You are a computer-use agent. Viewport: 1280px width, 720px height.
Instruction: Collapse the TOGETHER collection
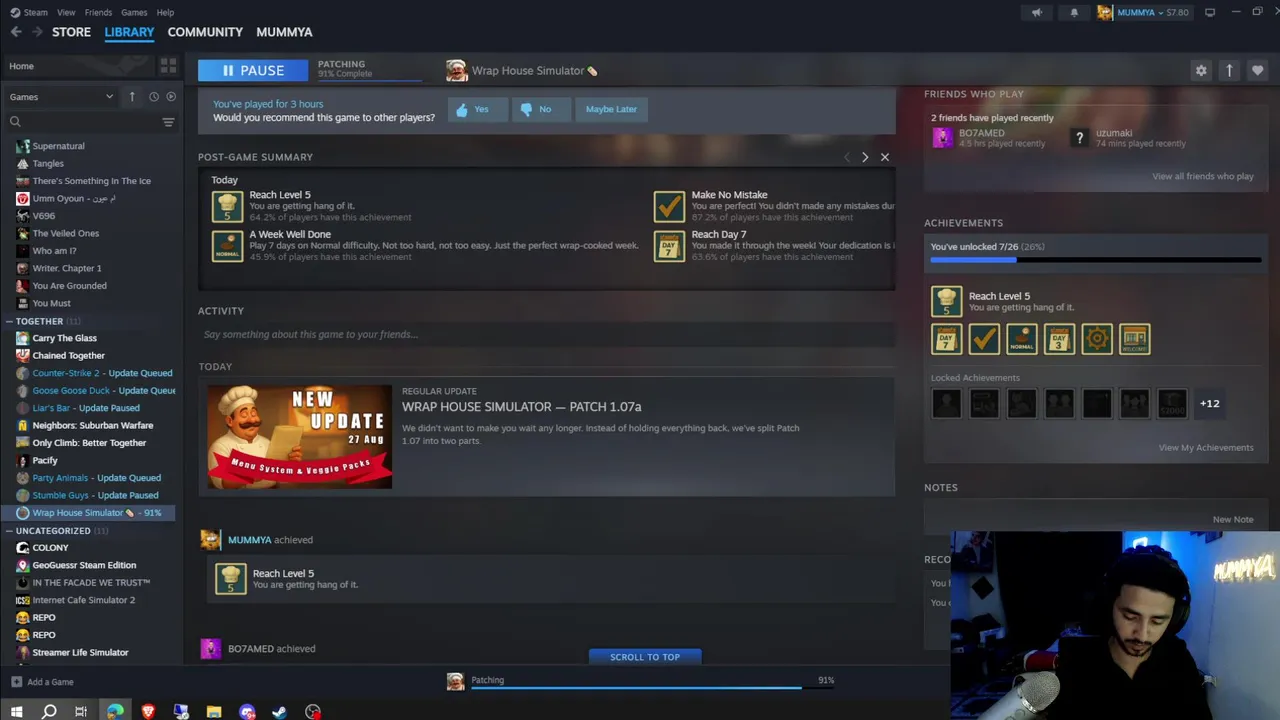[9, 321]
